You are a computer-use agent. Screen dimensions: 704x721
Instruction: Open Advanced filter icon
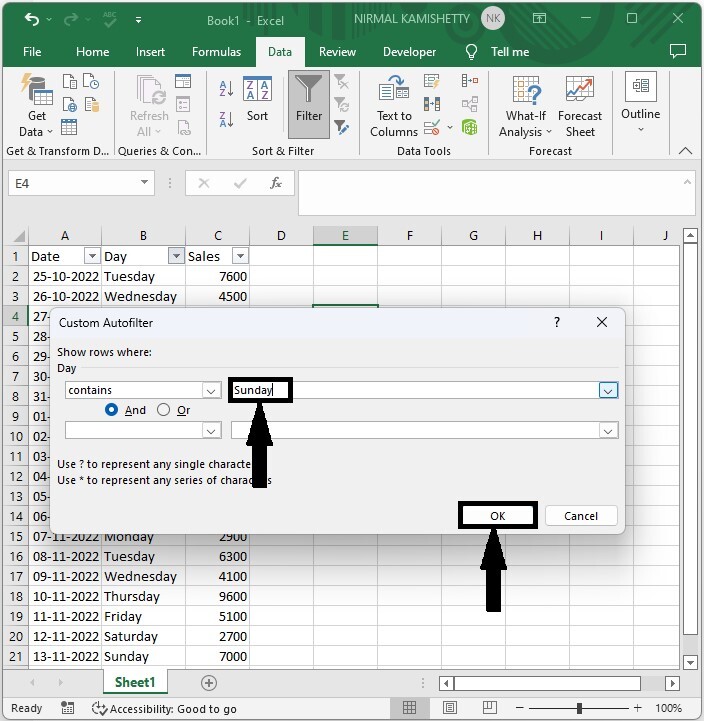[341, 127]
